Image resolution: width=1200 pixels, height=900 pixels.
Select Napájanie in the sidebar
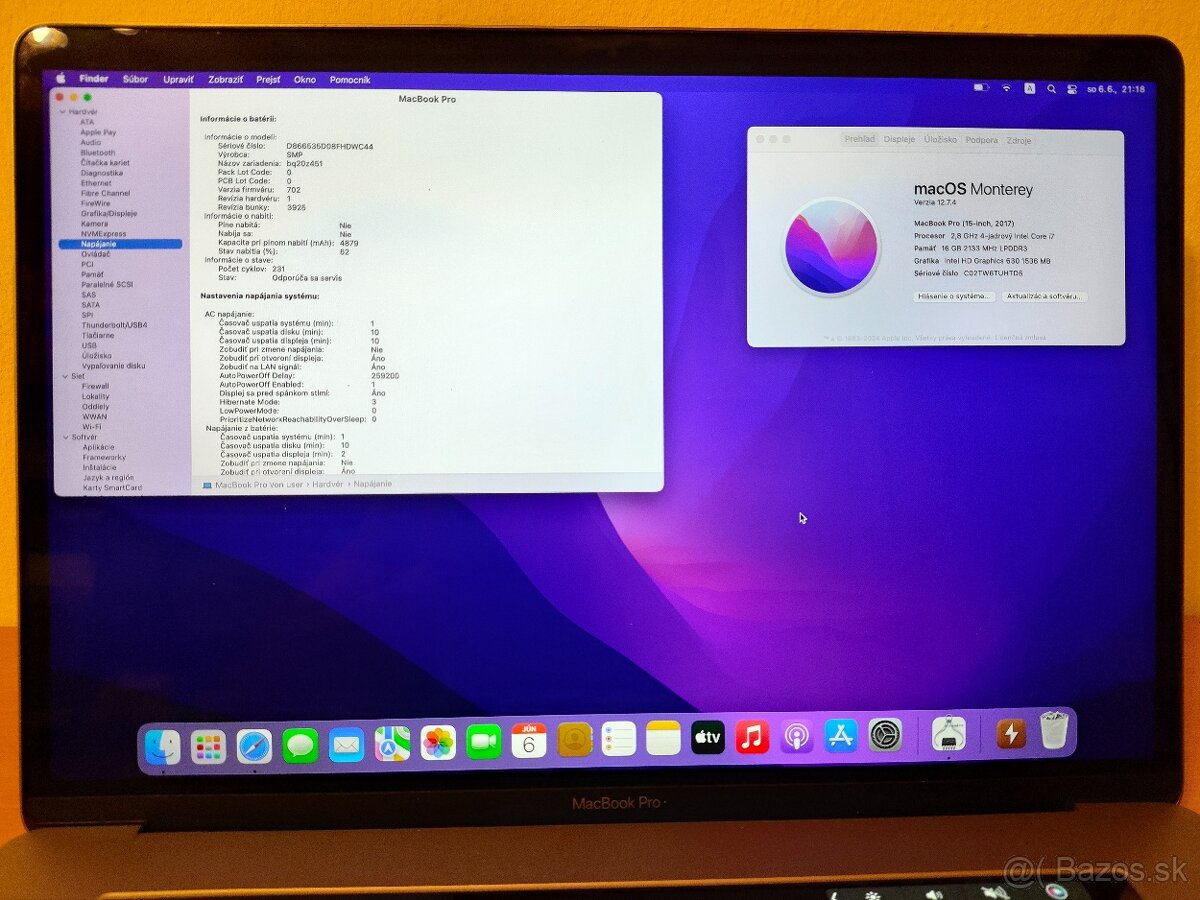point(120,244)
